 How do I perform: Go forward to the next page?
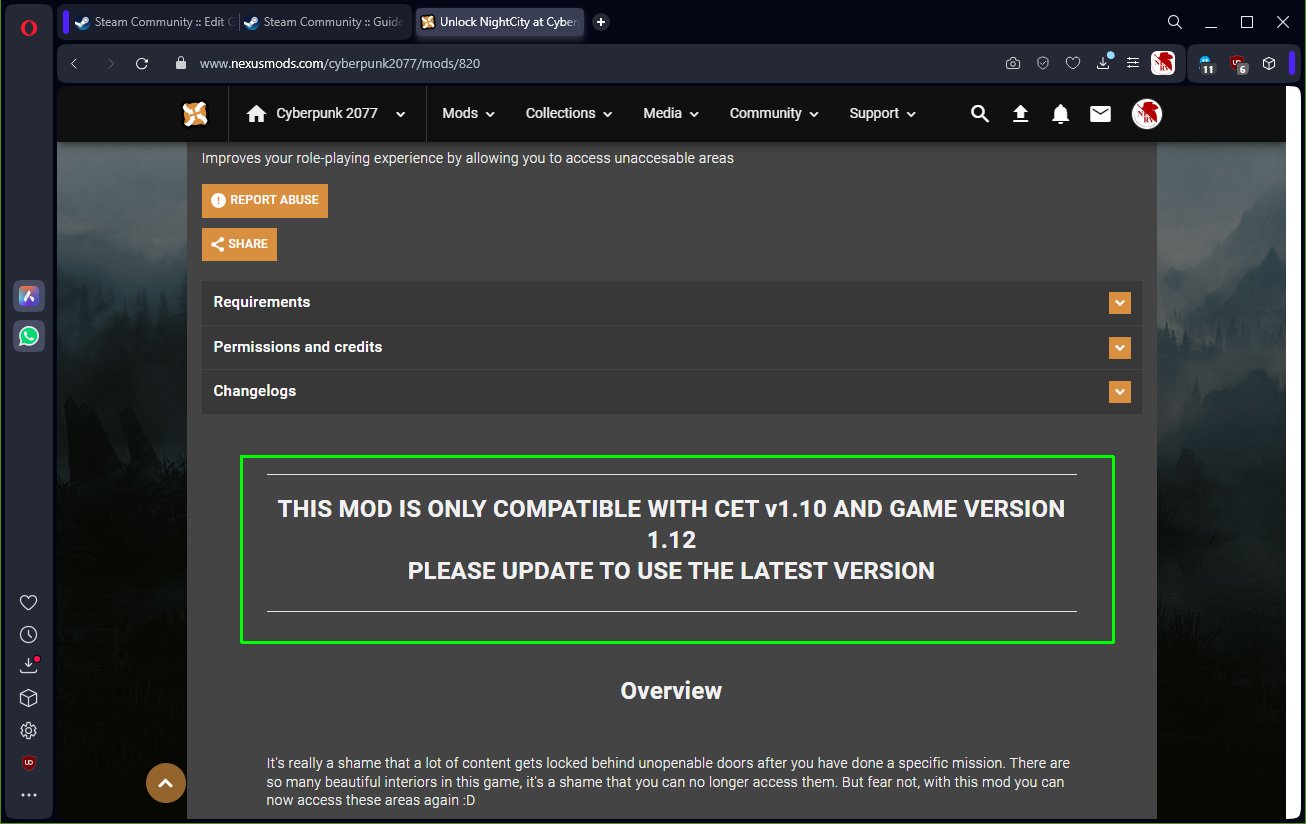(x=109, y=63)
